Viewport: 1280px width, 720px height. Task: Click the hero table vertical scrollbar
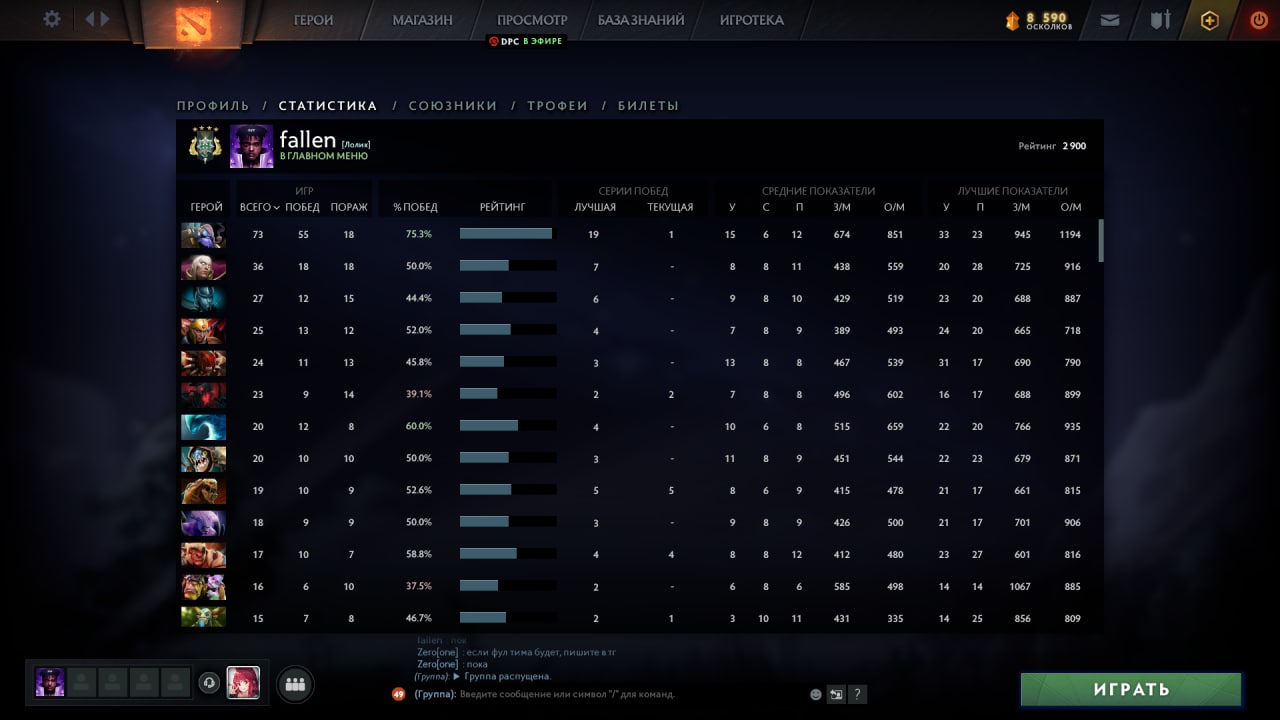1102,240
